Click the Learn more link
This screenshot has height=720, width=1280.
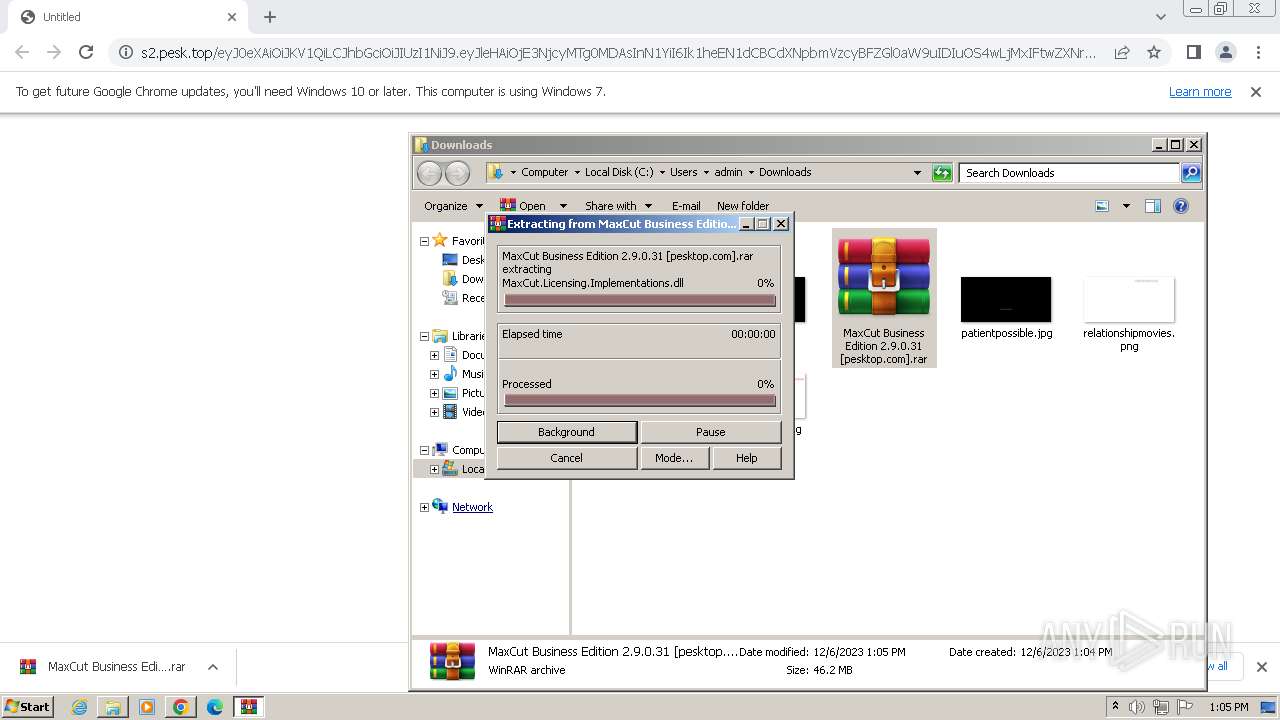click(x=1200, y=91)
